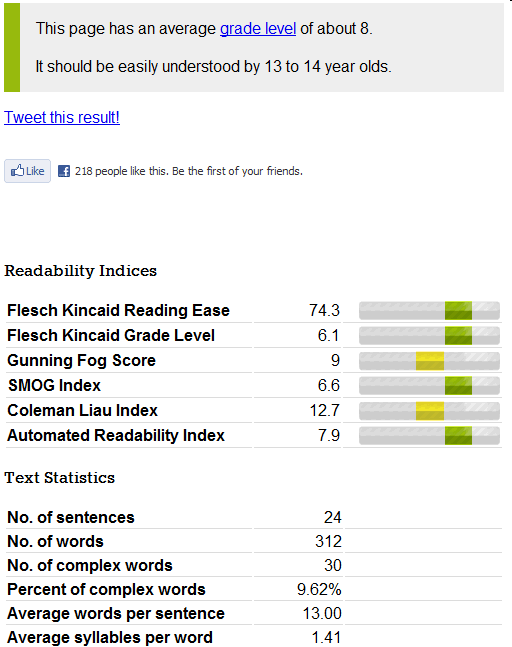The height and width of the screenshot is (647, 512).
Task: Click the Flesch Kincaid Grade Level bar
Action: (x=429, y=335)
